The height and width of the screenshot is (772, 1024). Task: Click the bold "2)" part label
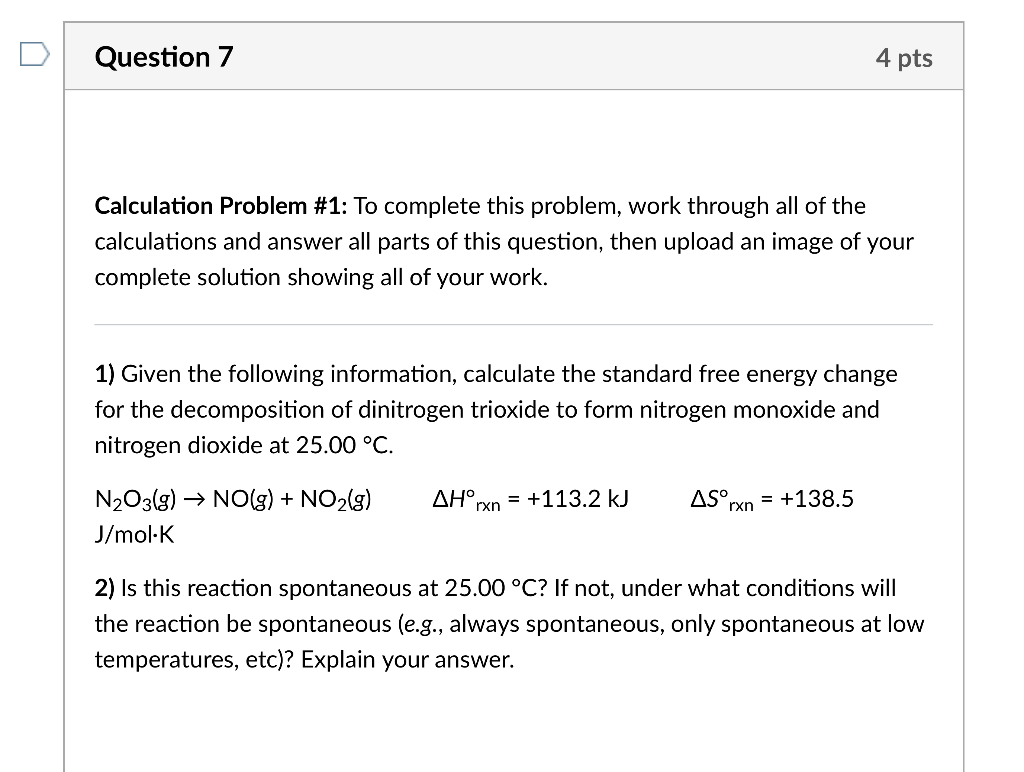pyautogui.click(x=102, y=588)
